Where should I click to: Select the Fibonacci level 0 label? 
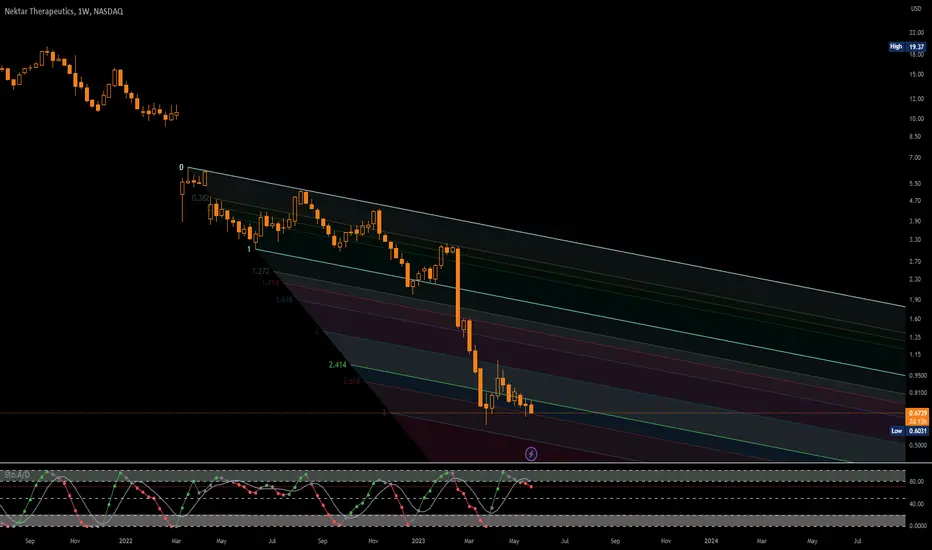tap(181, 168)
